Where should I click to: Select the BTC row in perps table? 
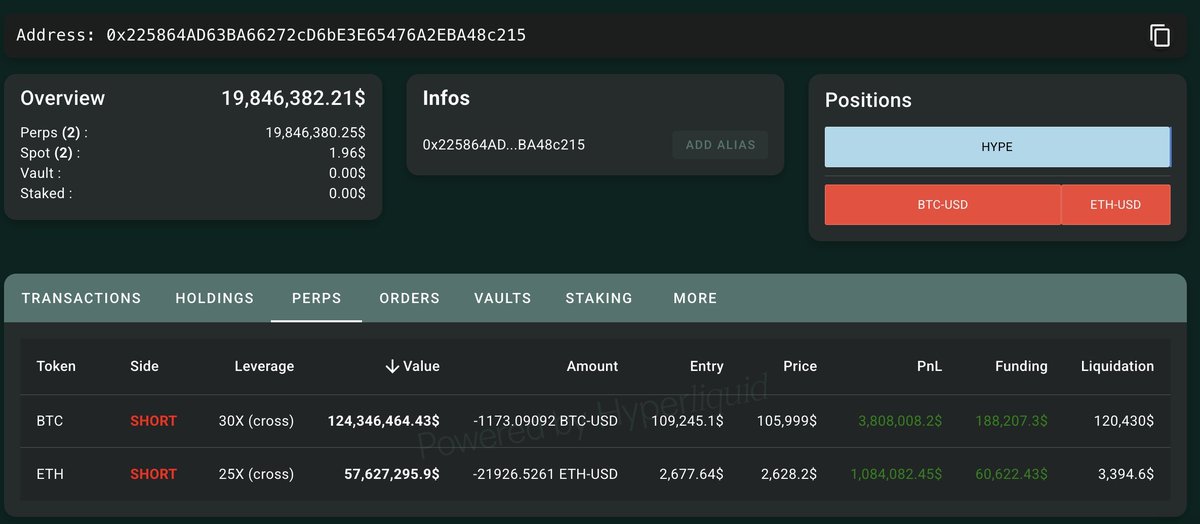tap(595, 421)
